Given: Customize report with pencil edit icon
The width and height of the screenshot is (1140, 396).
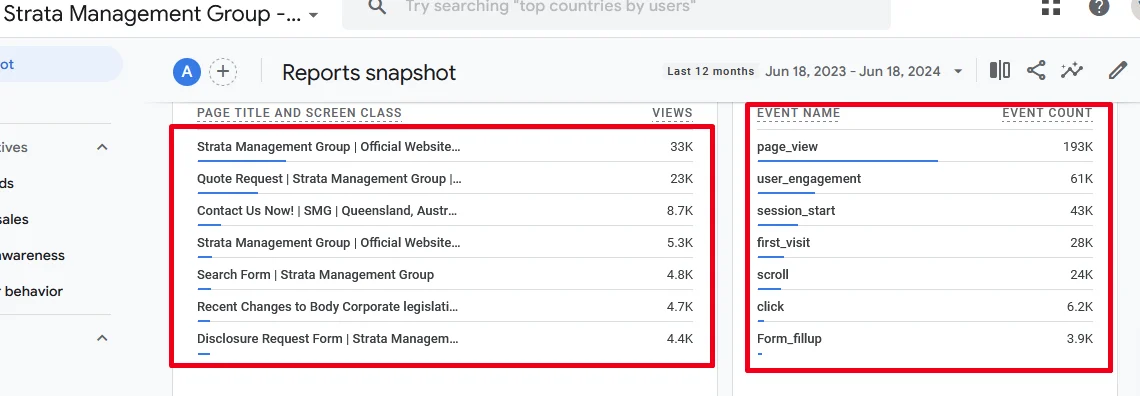Looking at the screenshot, I should point(1117,70).
